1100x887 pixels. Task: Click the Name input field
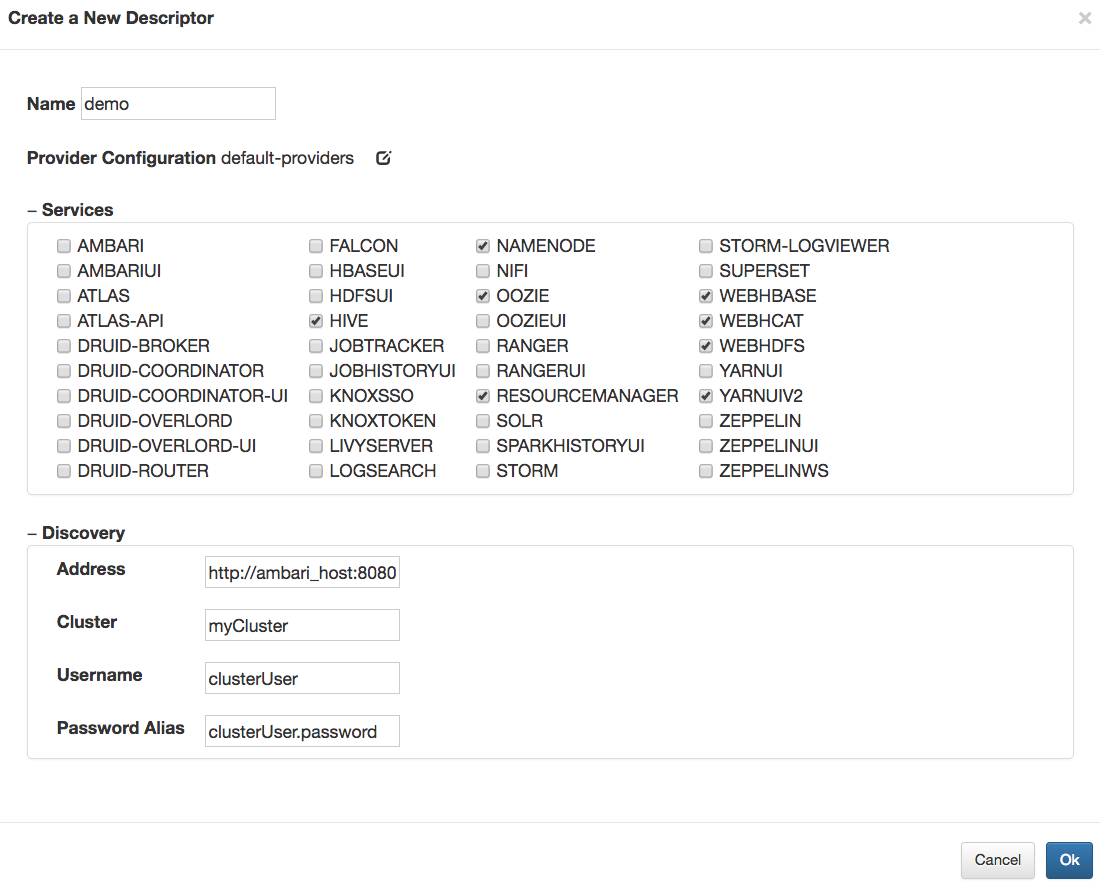click(x=178, y=104)
